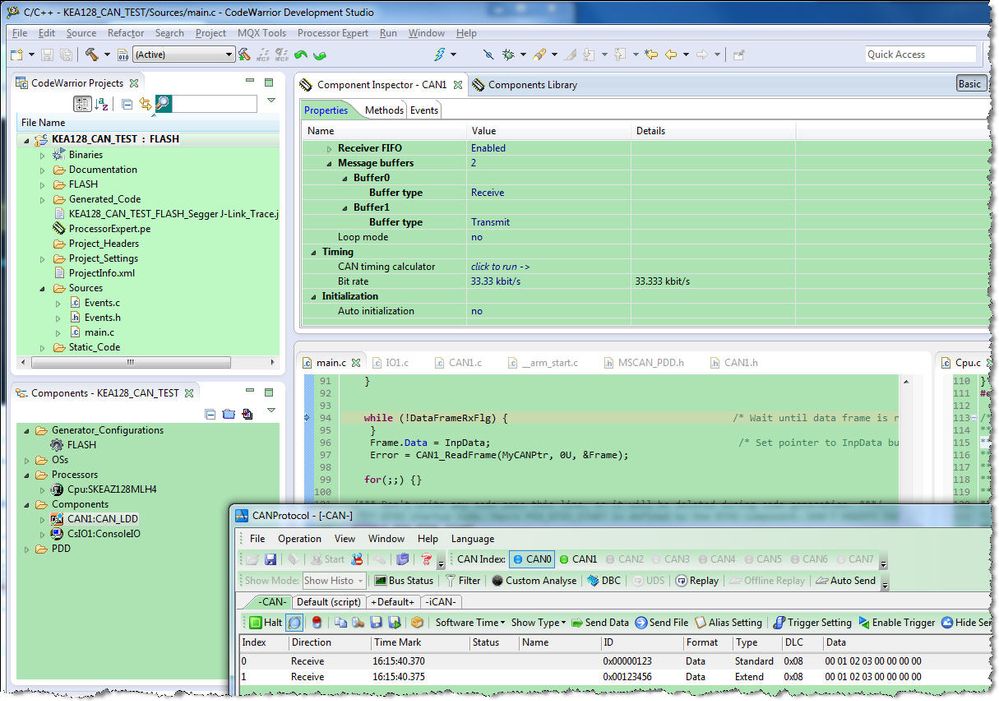Click the hammer Build icon in the toolbar
This screenshot has width=999, height=701.
click(x=92, y=55)
